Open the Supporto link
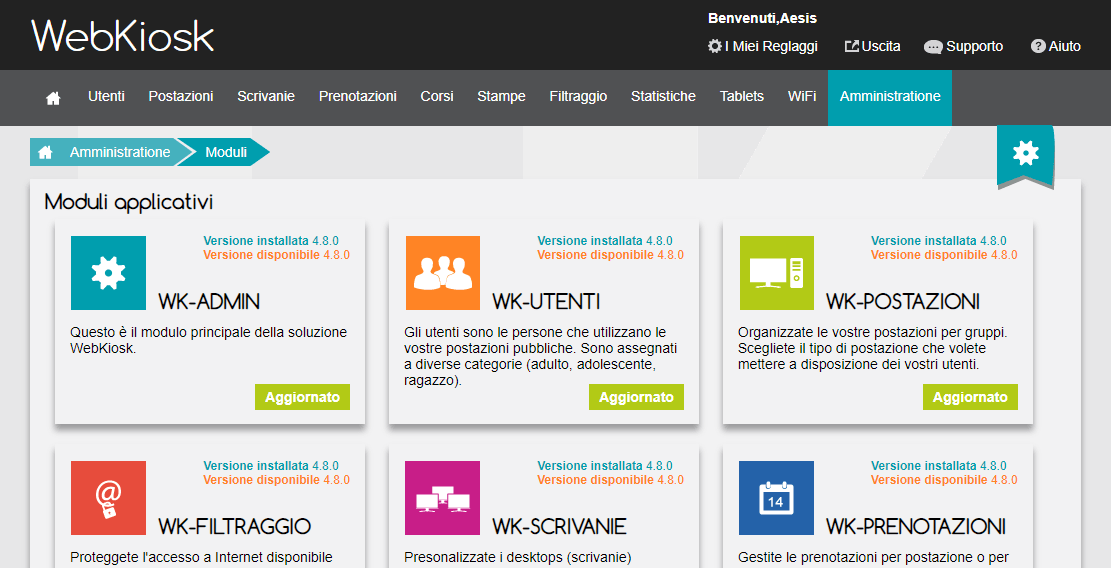The width and height of the screenshot is (1111, 568). [964, 46]
